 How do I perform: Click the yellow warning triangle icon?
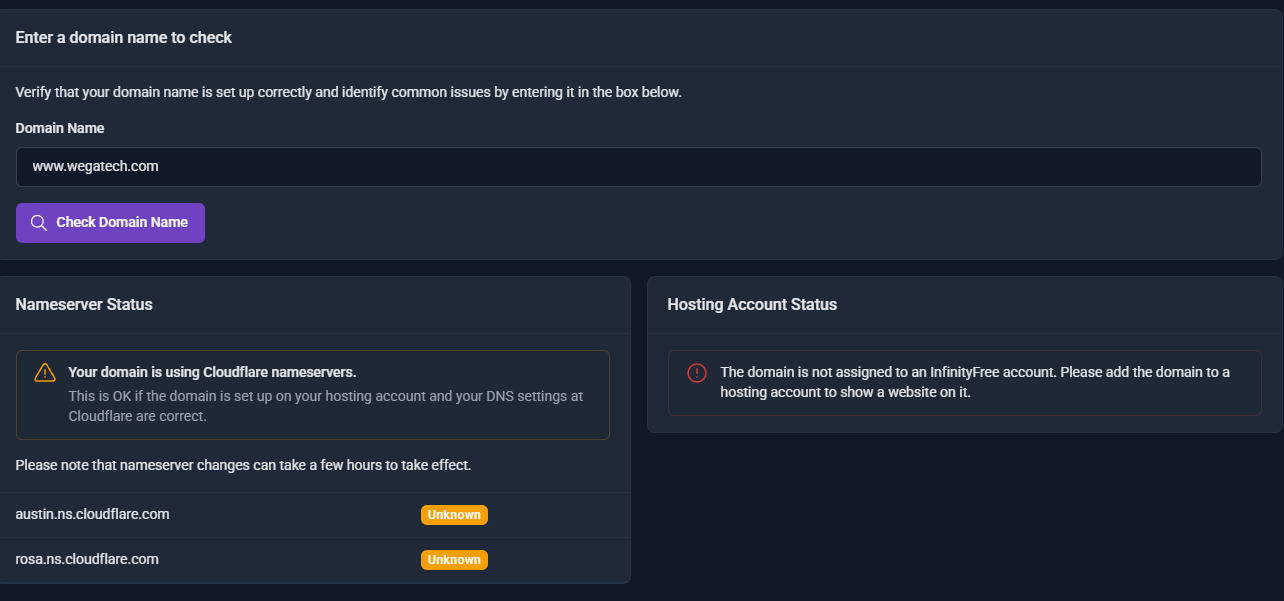point(45,372)
